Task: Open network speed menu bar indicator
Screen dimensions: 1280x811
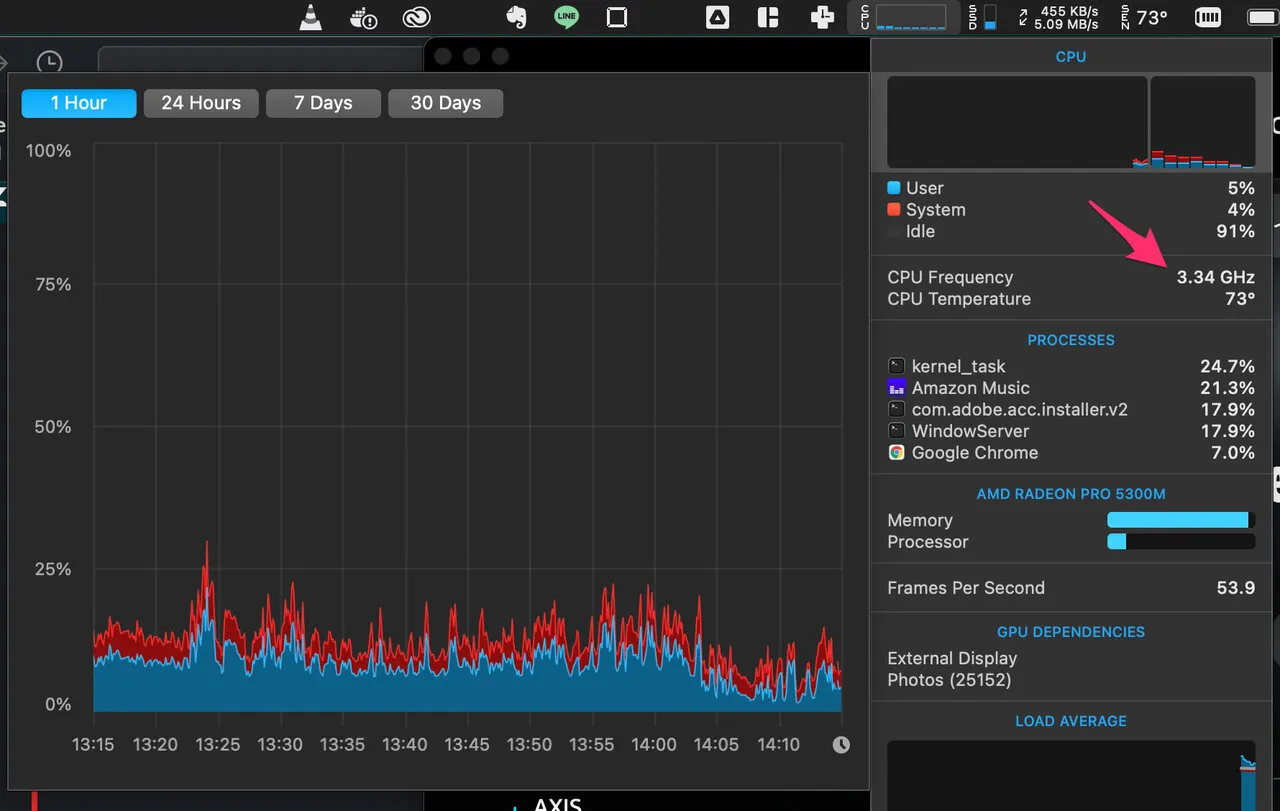Action: coord(1060,17)
